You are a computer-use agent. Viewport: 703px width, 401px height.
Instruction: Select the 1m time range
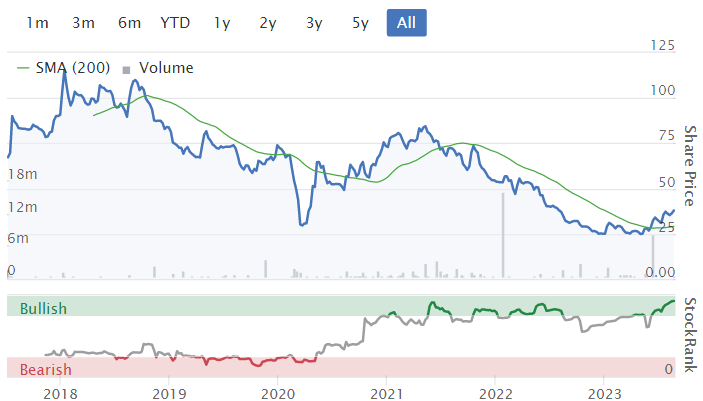pos(37,23)
